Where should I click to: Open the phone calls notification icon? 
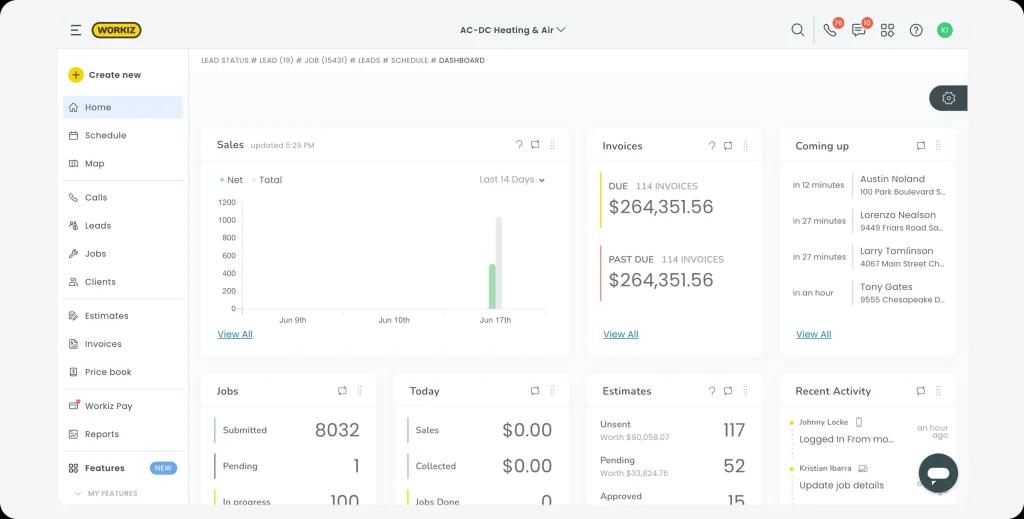[830, 30]
